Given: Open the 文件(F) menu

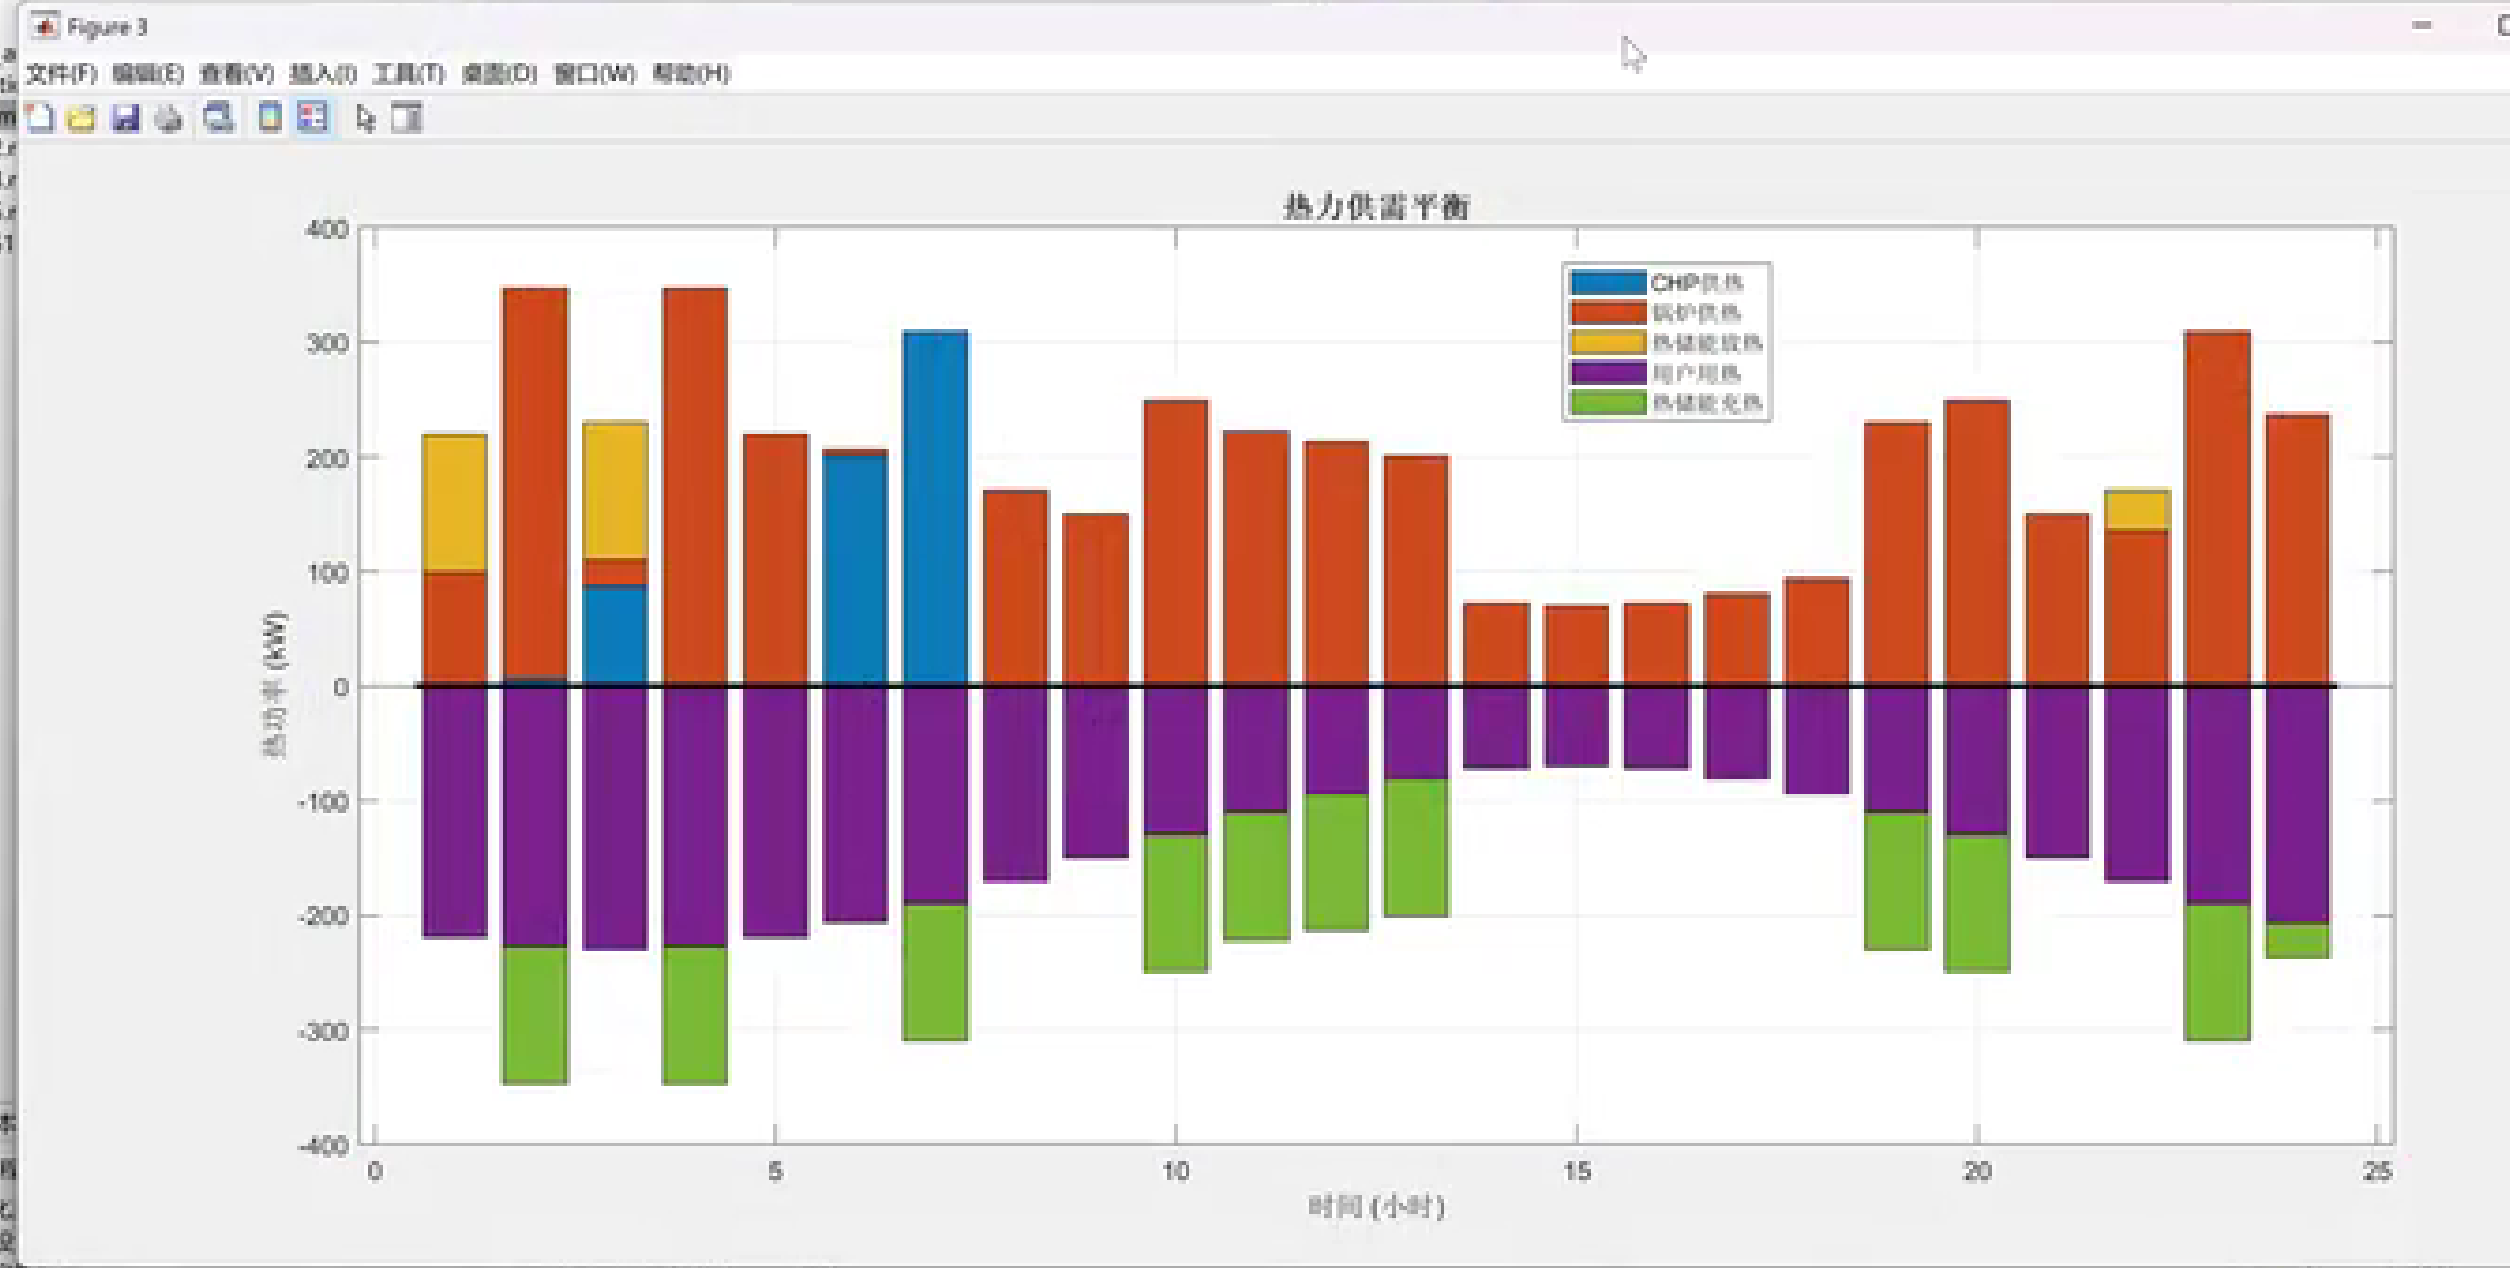Looking at the screenshot, I should (61, 74).
